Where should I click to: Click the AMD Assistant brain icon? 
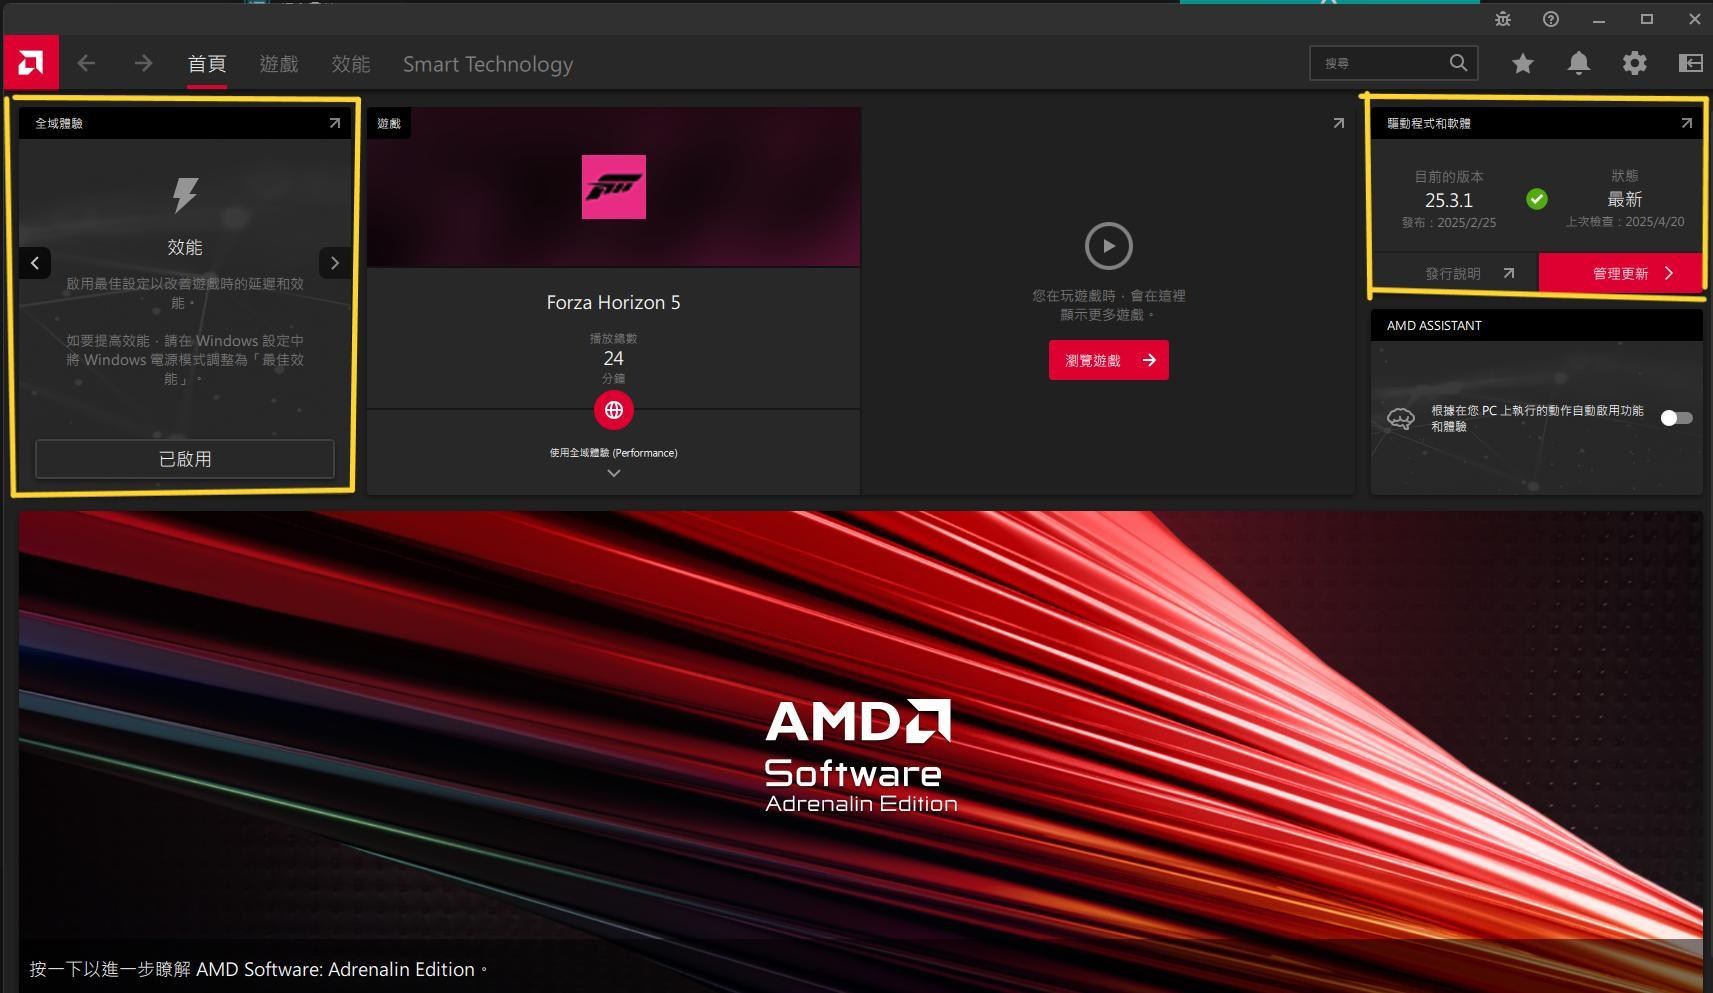point(1401,418)
